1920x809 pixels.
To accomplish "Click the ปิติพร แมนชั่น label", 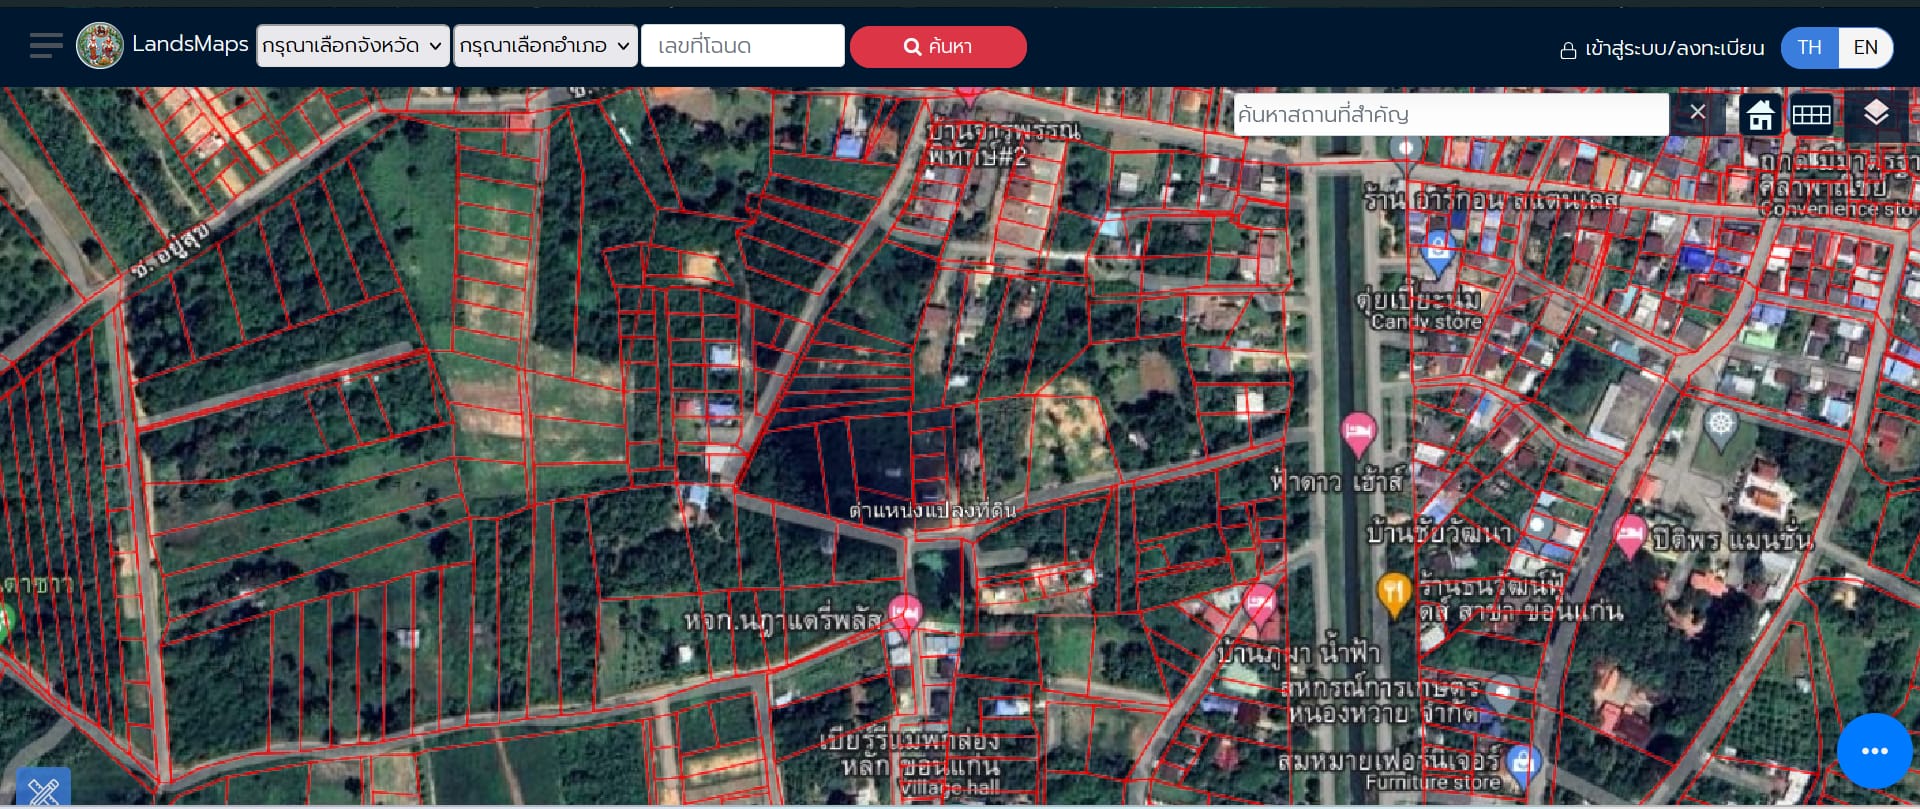I will (1733, 540).
